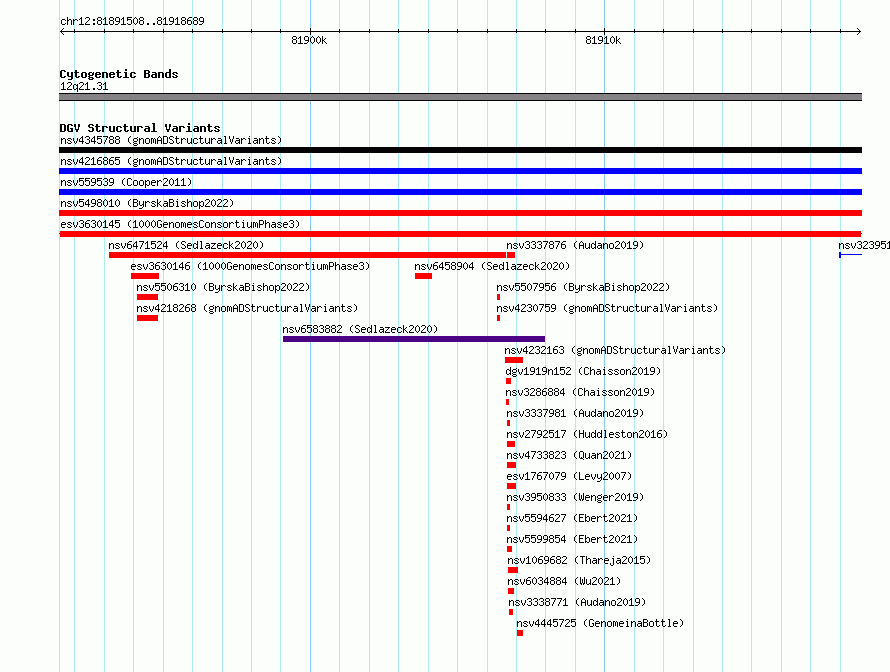890x672 pixels.
Task: Select the red nsv5506310 variant bar
Action: (147, 297)
